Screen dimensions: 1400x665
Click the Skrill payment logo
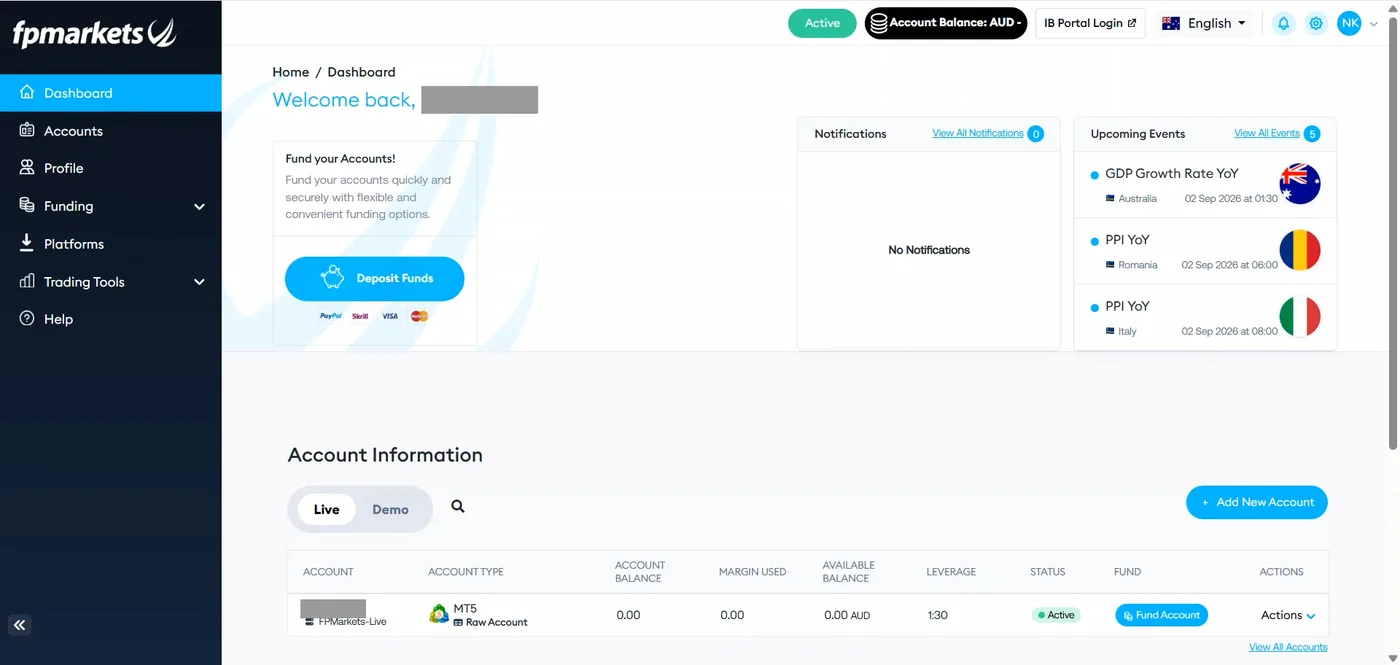point(360,316)
